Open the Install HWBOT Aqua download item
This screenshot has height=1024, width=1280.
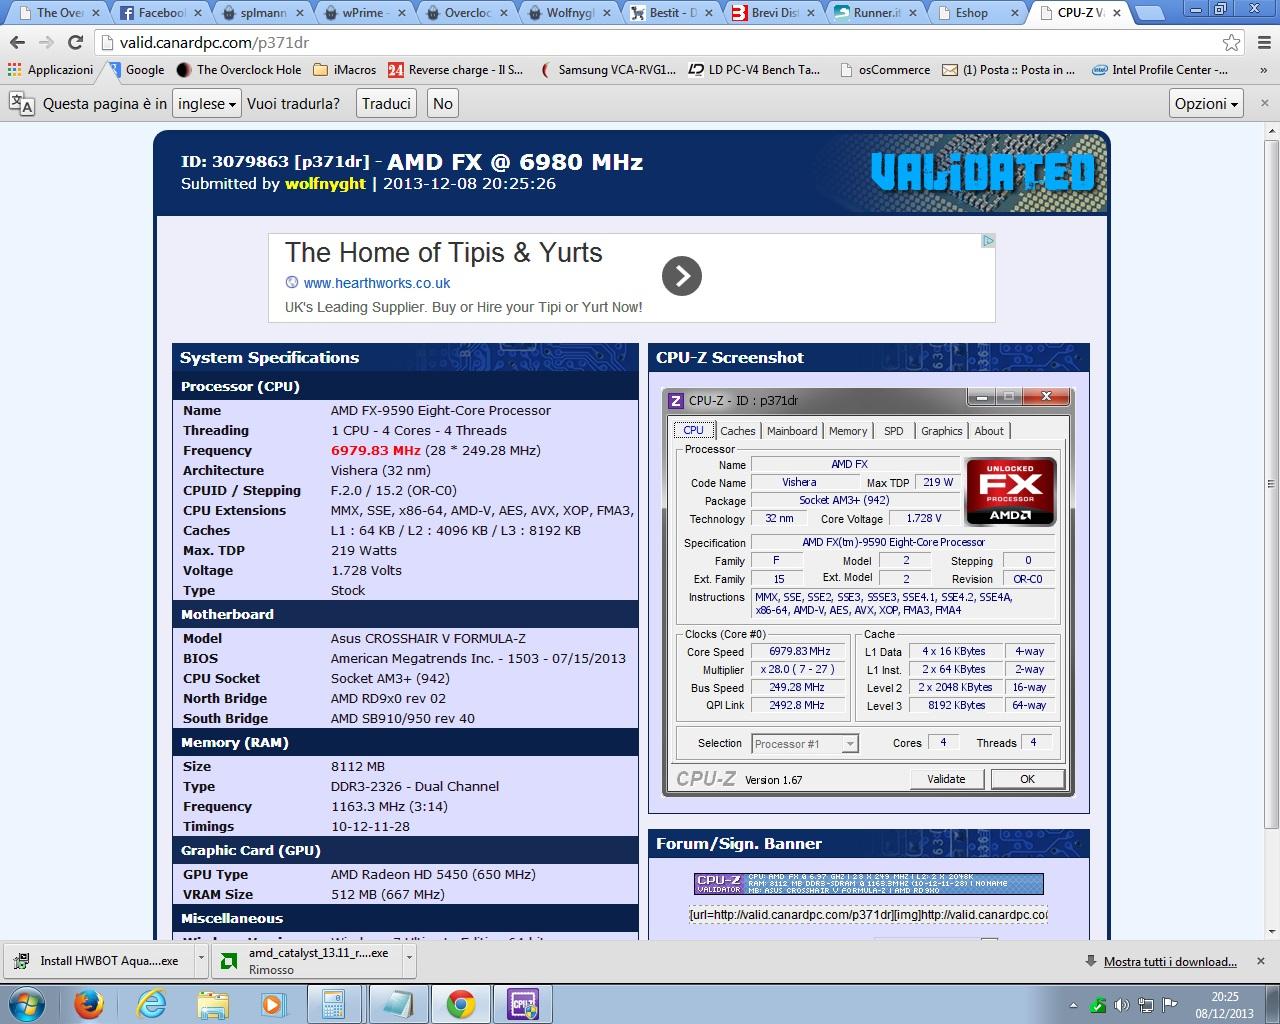point(100,961)
